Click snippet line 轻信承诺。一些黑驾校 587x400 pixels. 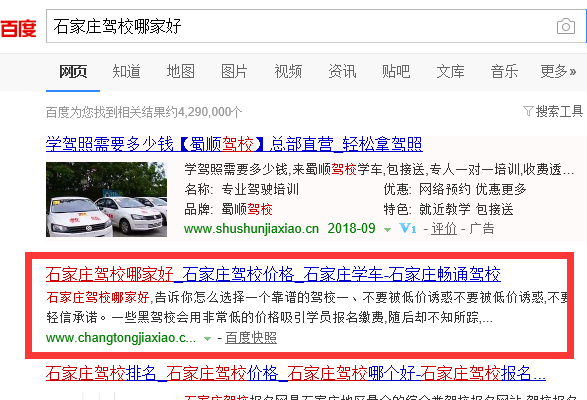[x=269, y=318]
